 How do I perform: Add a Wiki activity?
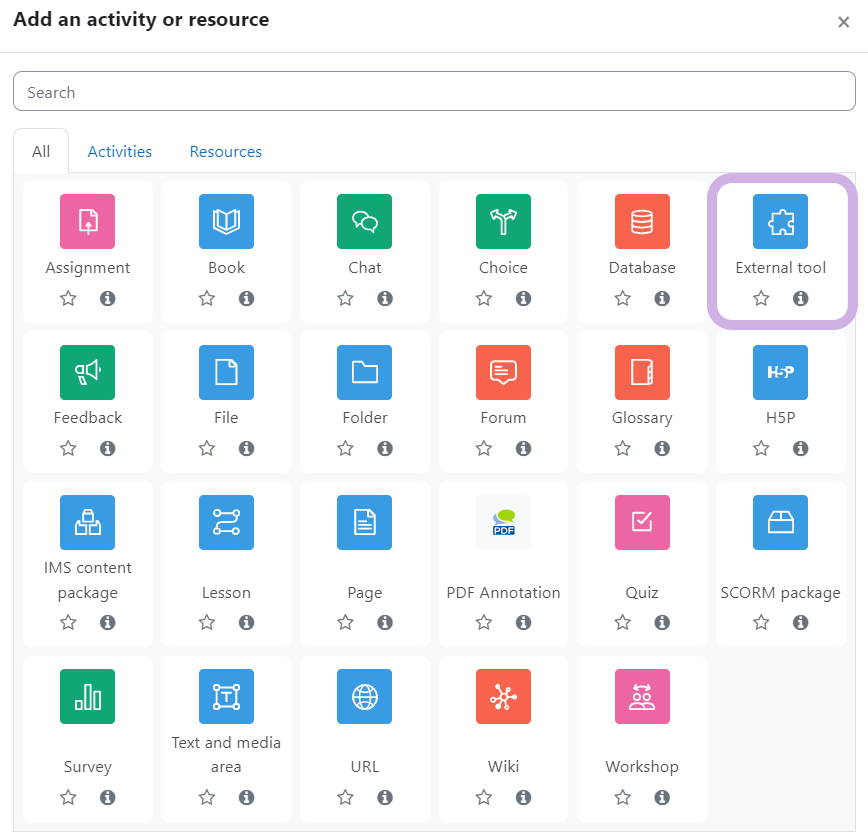coord(503,697)
